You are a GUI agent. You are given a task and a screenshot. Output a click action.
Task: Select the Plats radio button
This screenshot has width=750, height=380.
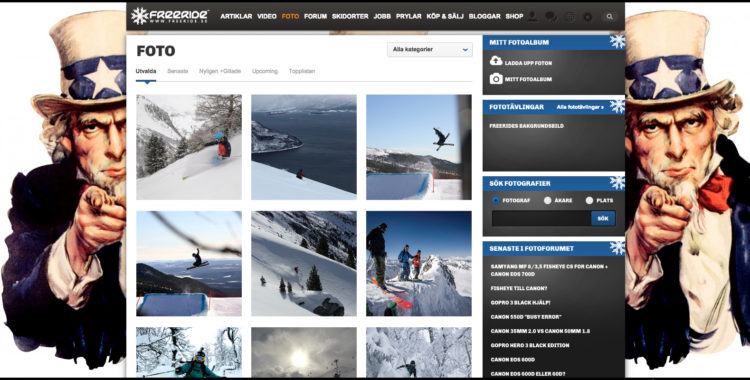(x=589, y=201)
